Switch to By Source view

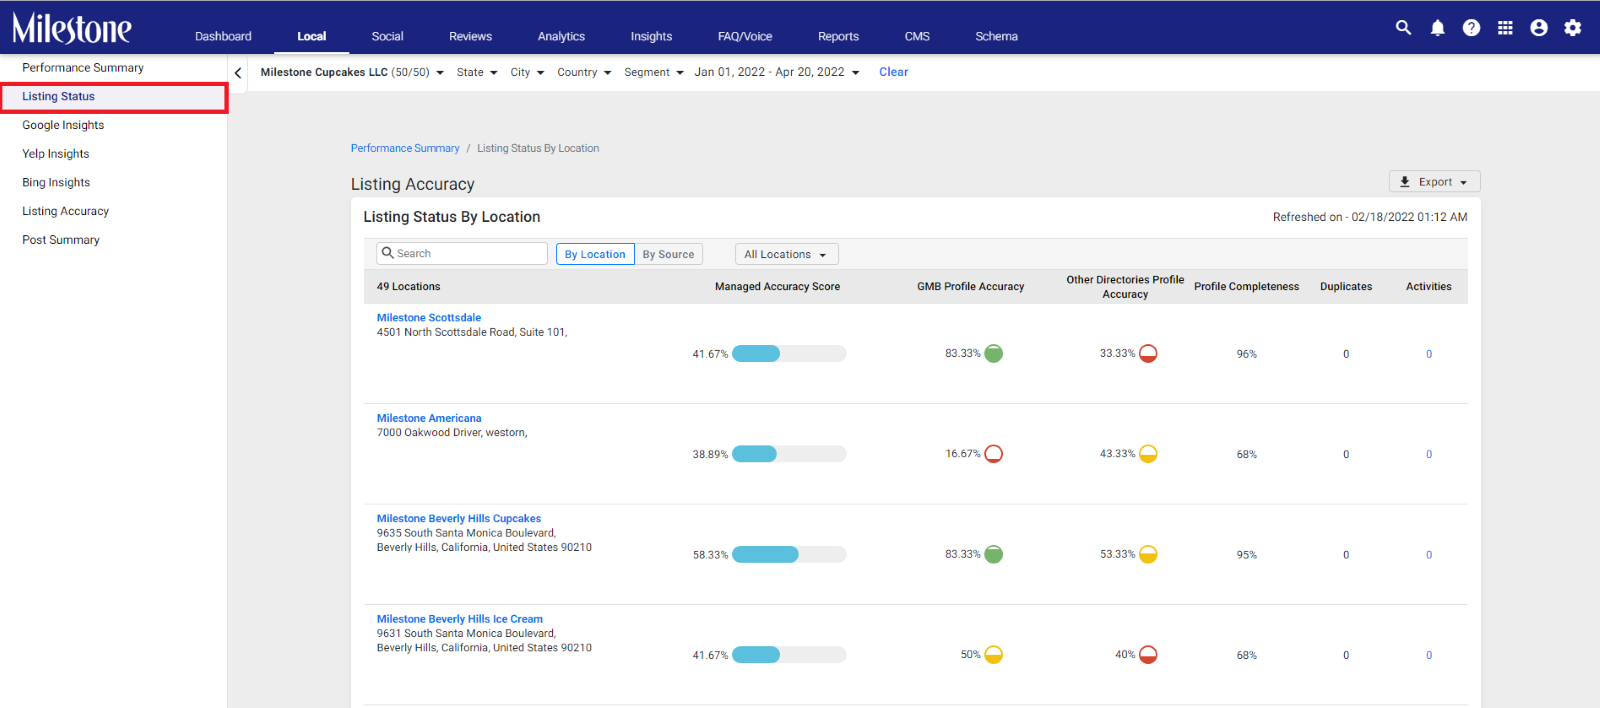tap(668, 254)
